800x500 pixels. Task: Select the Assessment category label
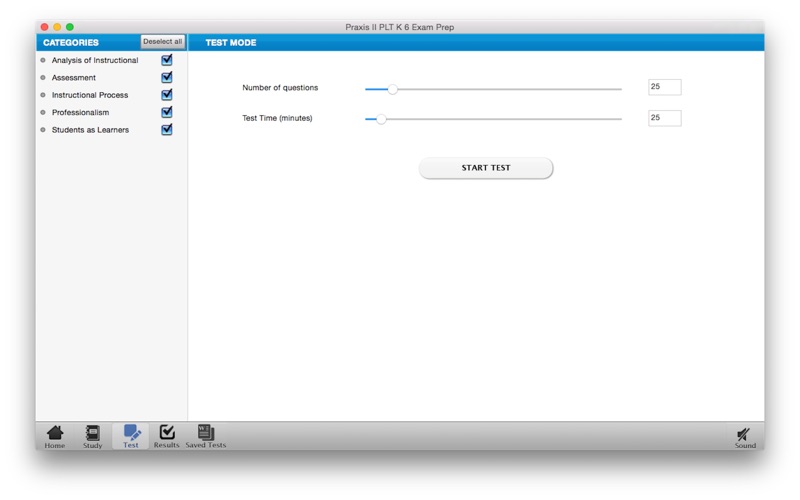pos(73,78)
